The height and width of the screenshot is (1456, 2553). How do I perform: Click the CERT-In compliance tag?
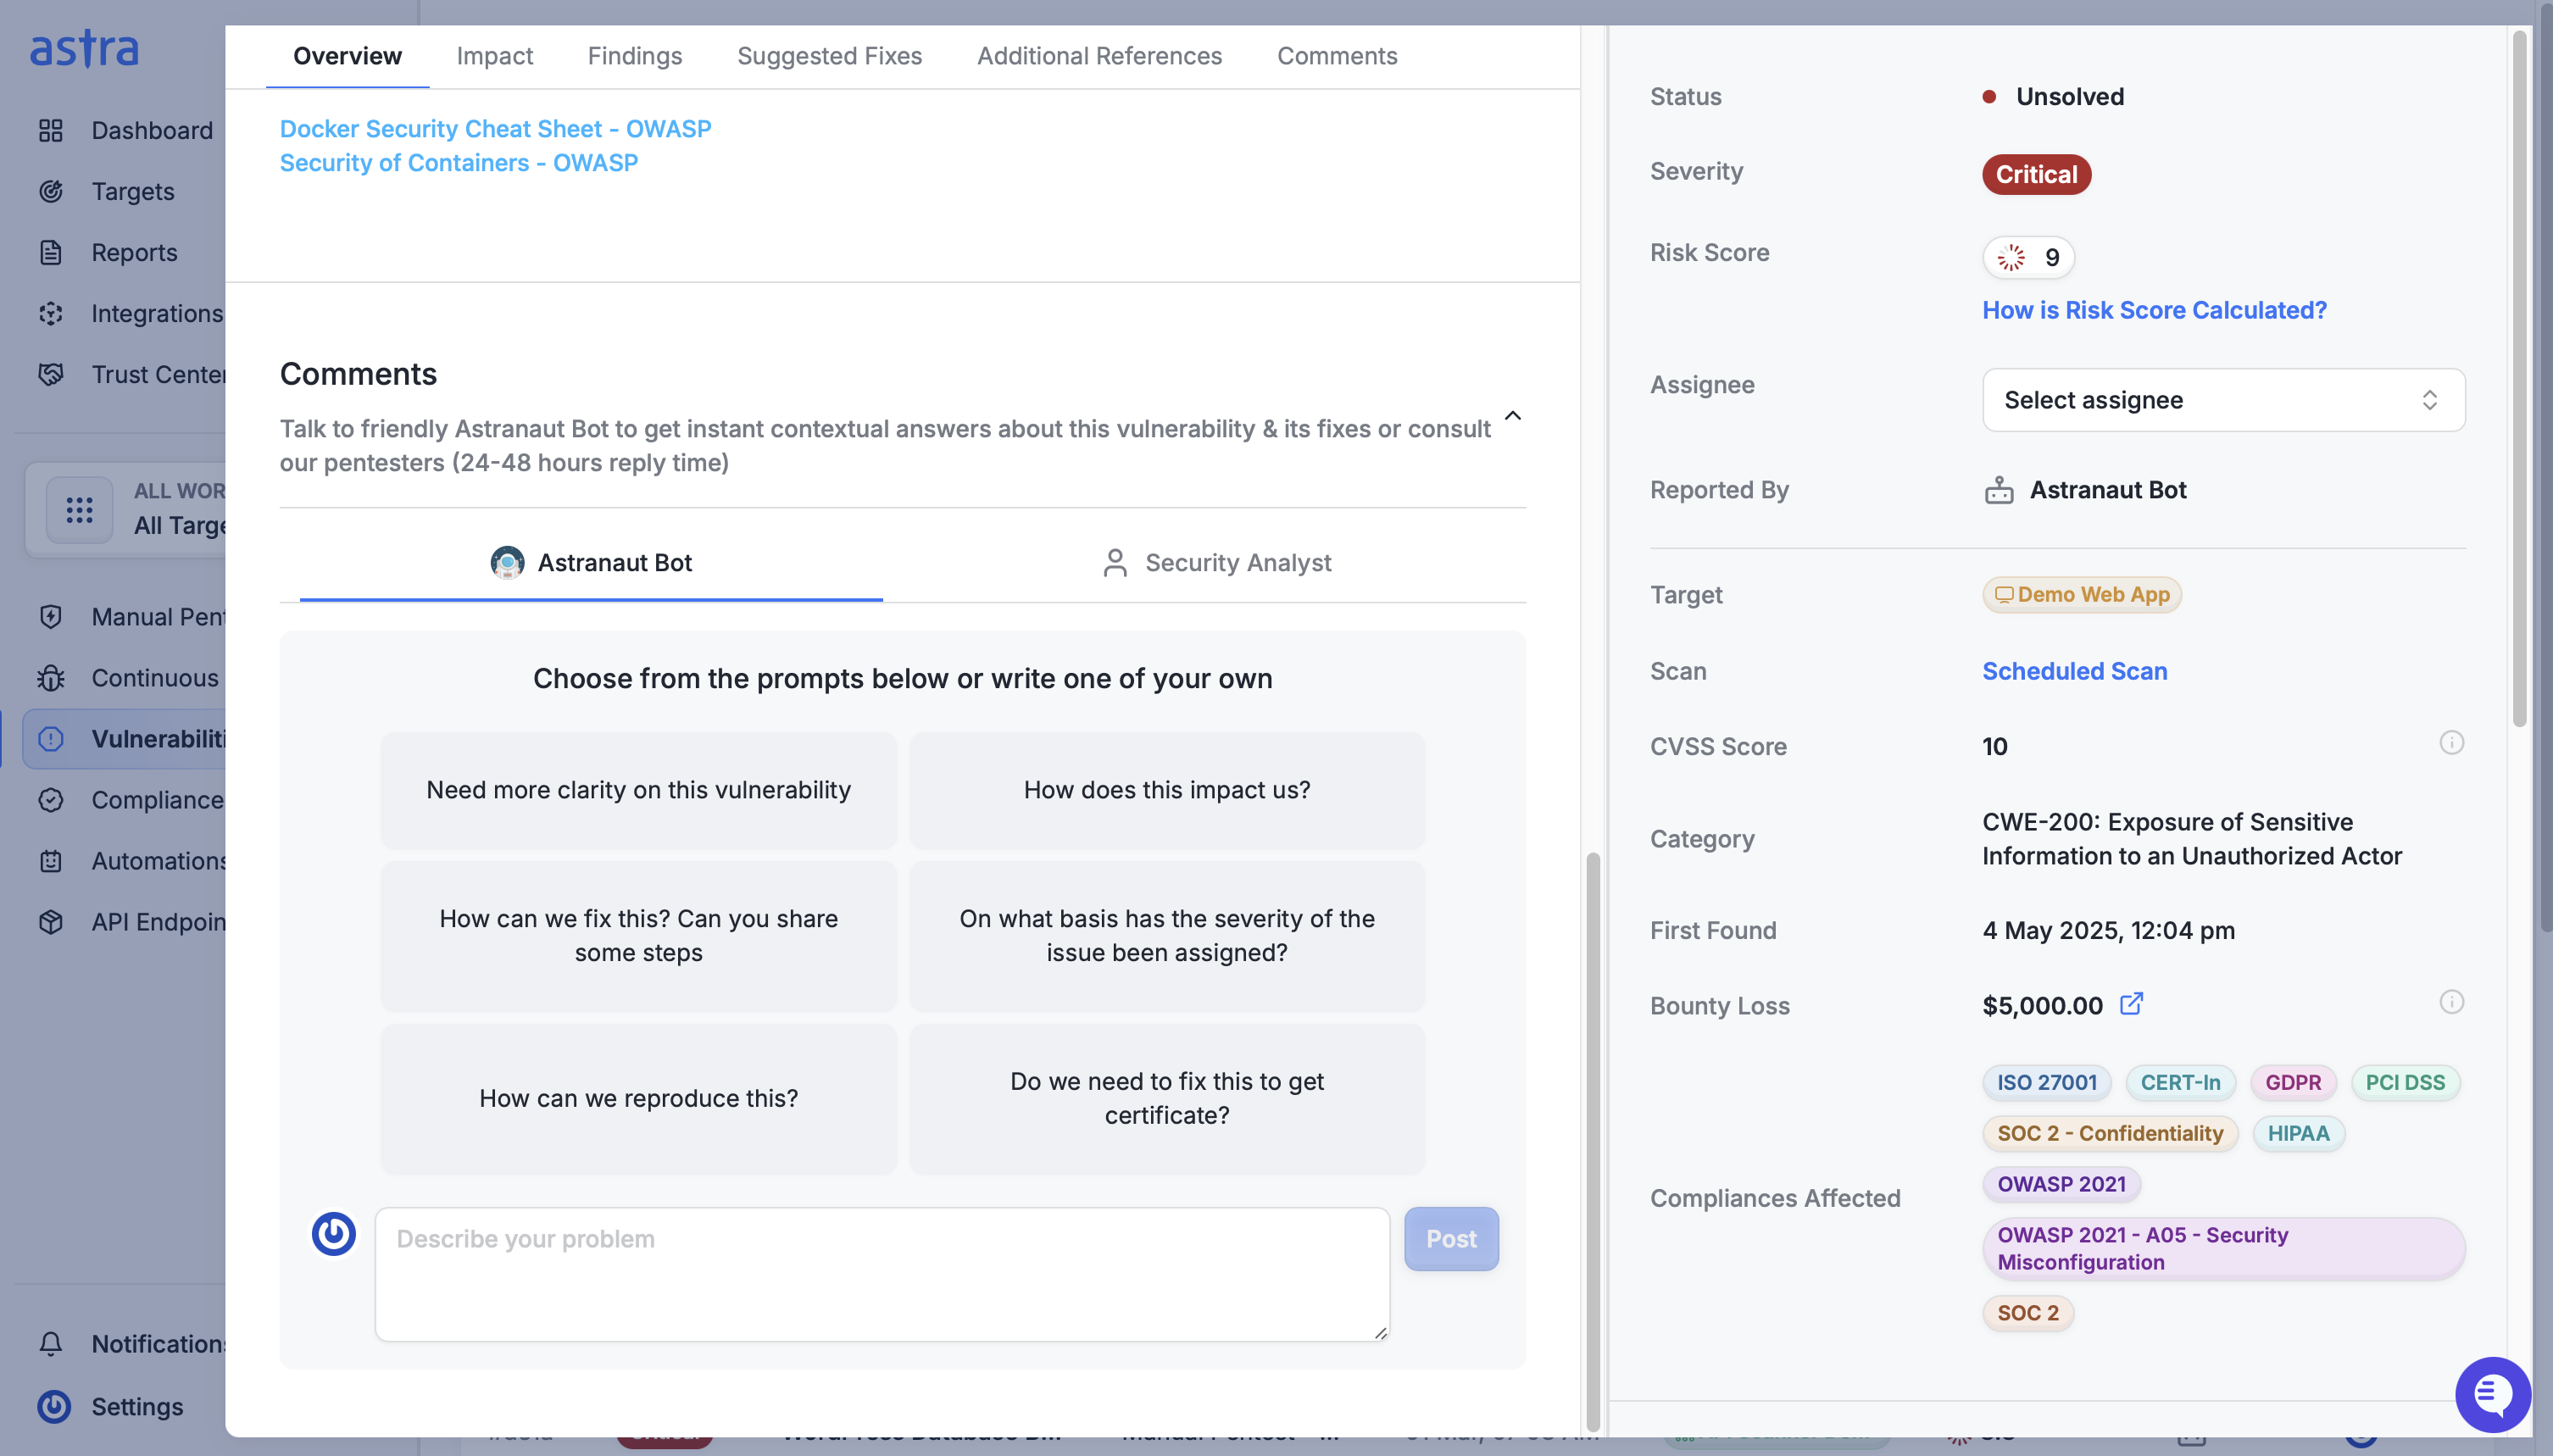pos(2180,1082)
